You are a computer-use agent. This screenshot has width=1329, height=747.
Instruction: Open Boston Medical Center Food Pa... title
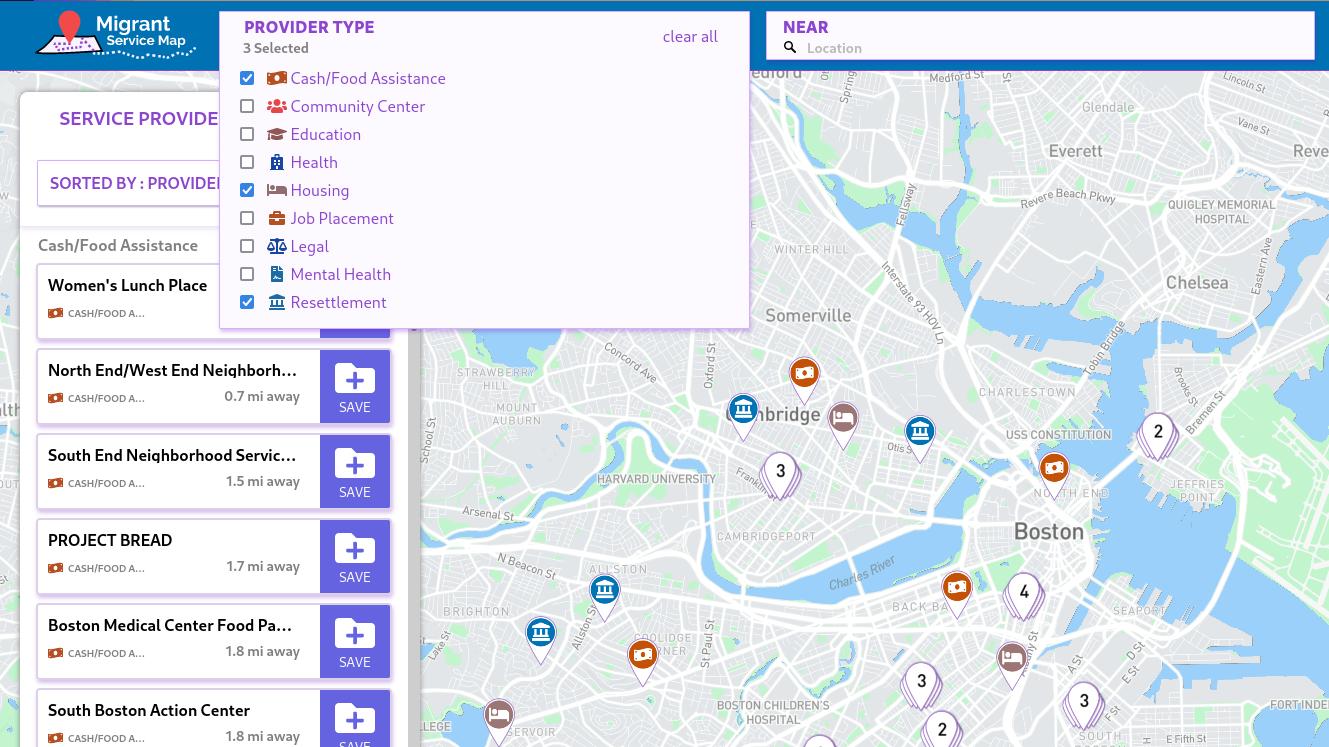[170, 625]
